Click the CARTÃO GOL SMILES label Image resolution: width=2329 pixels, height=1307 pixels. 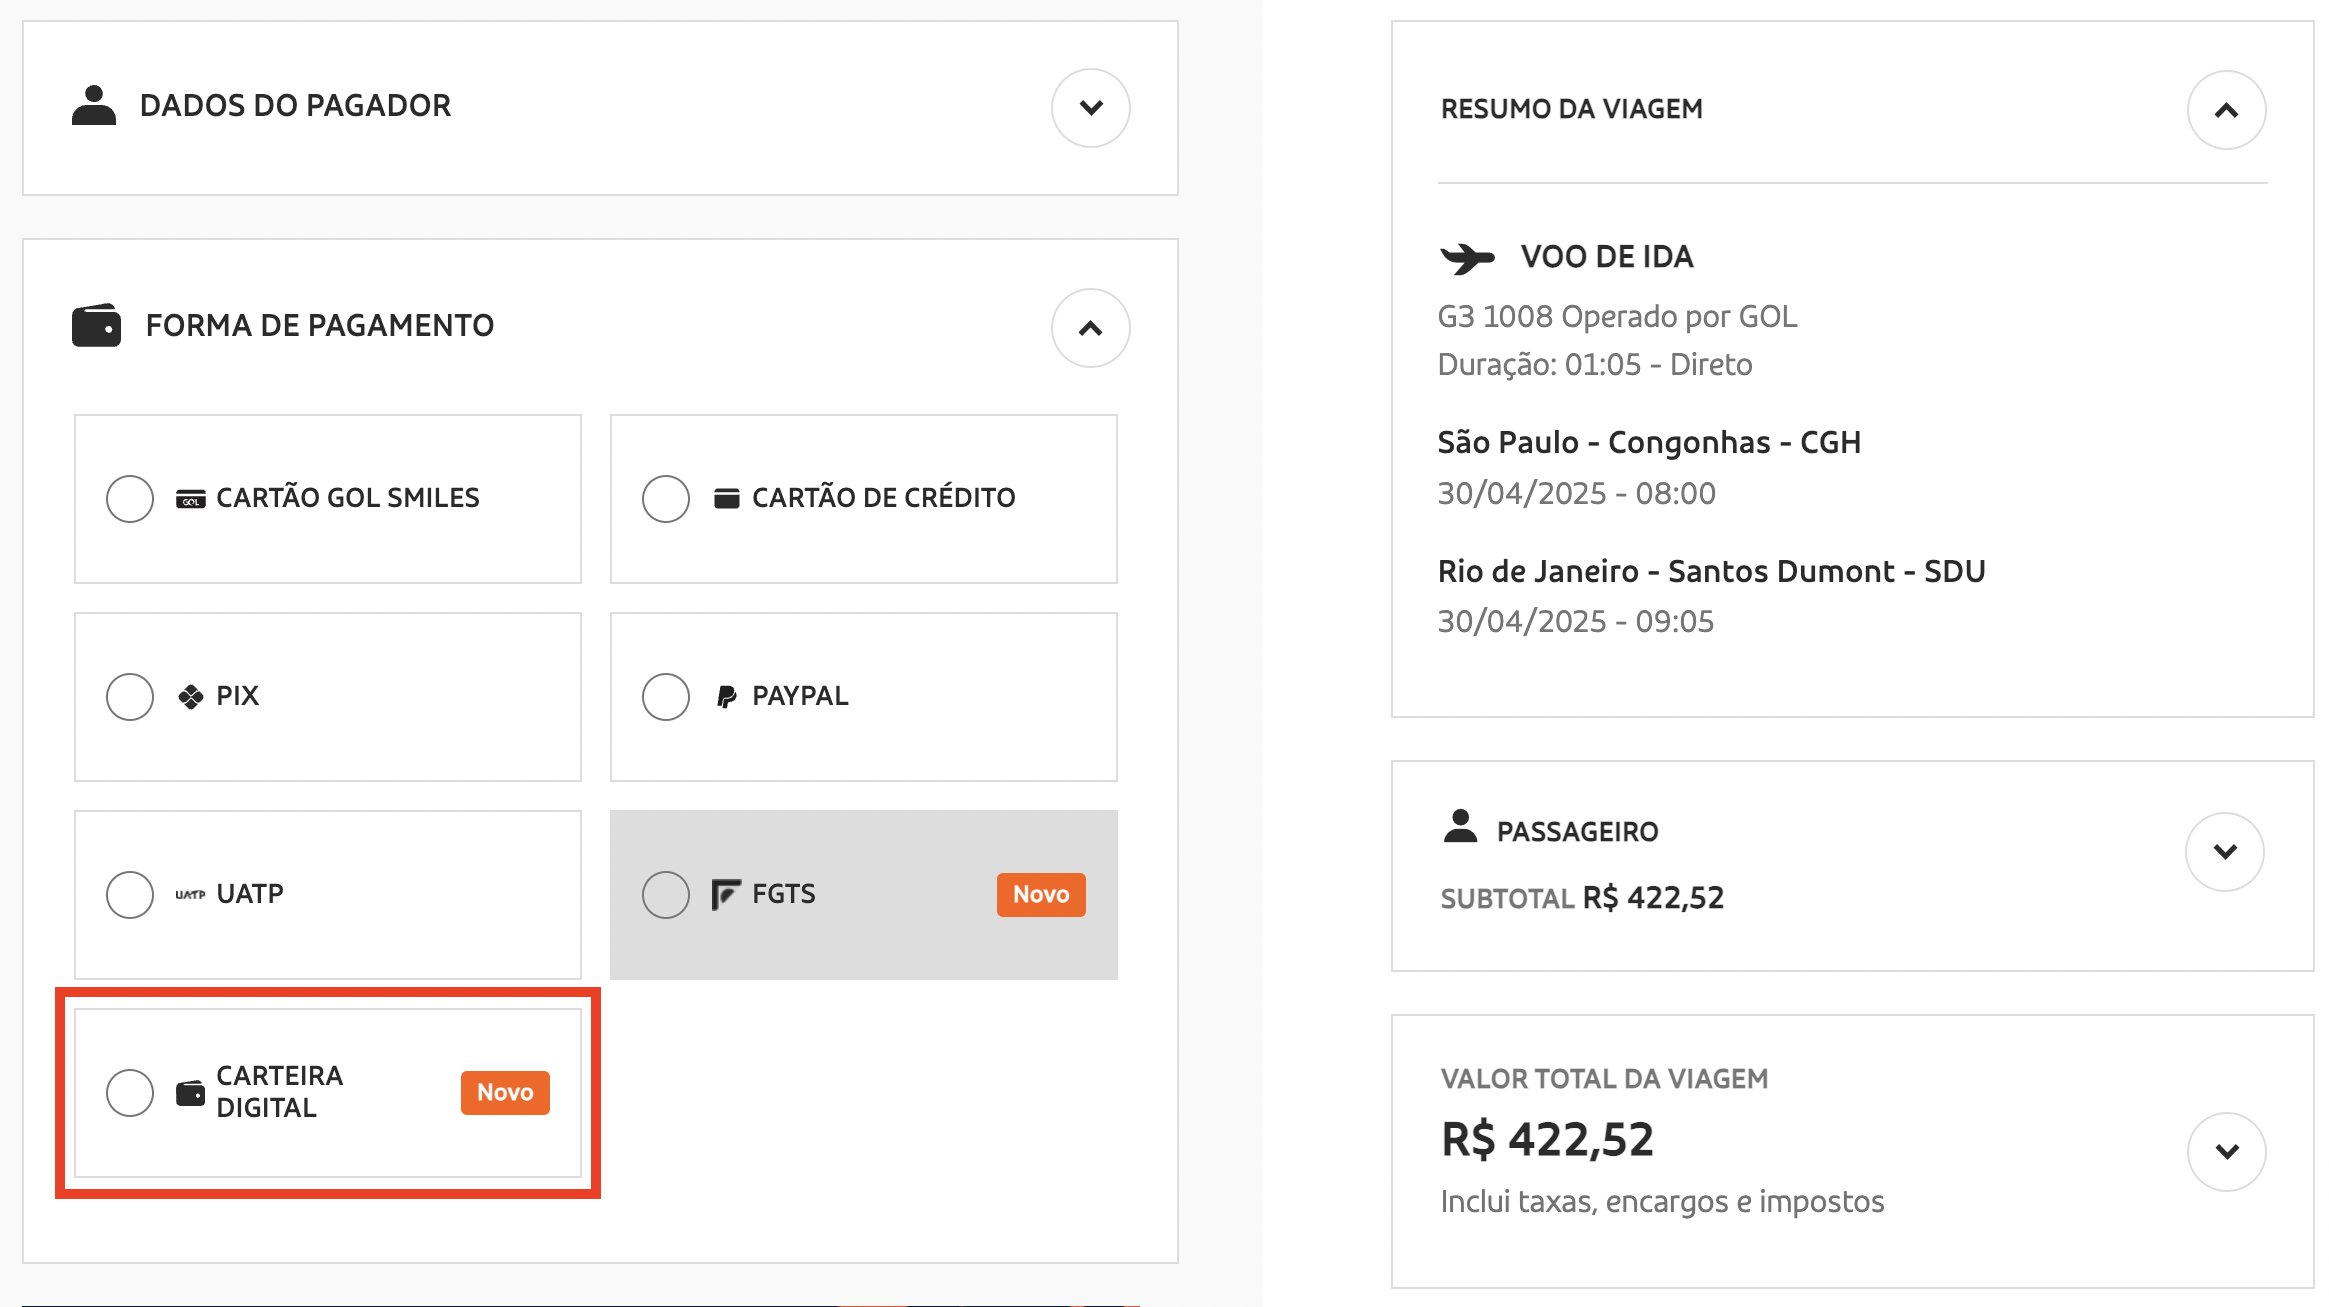pos(348,498)
